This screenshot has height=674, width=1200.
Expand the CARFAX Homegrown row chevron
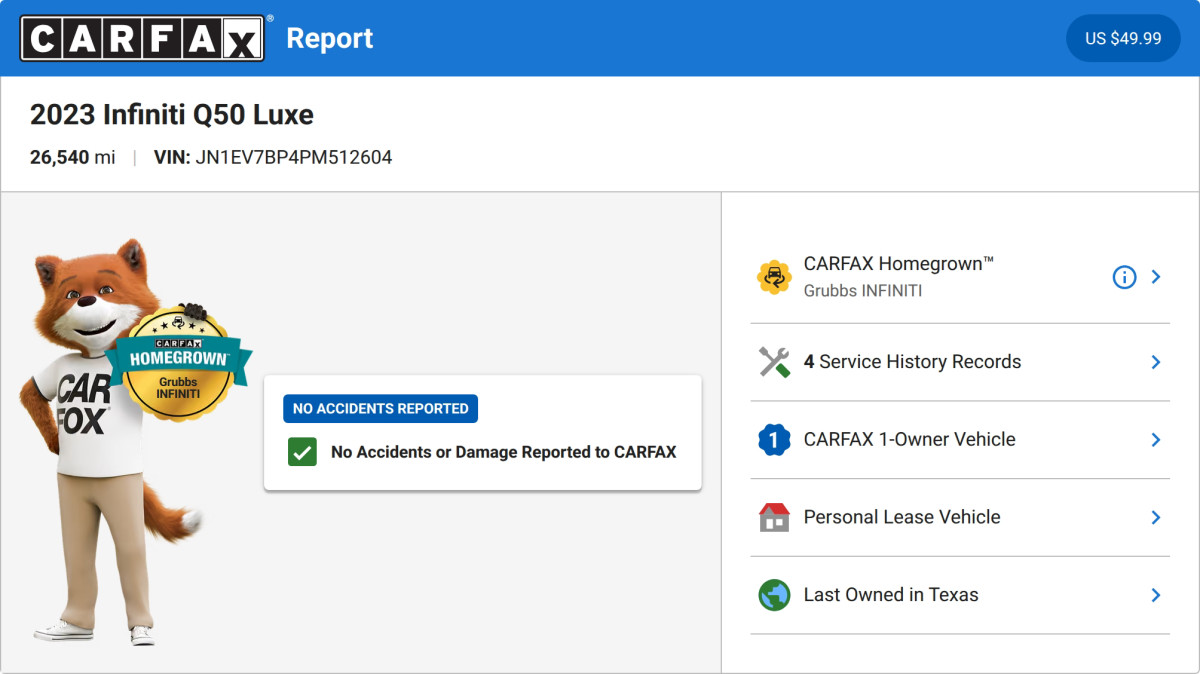click(x=1156, y=277)
